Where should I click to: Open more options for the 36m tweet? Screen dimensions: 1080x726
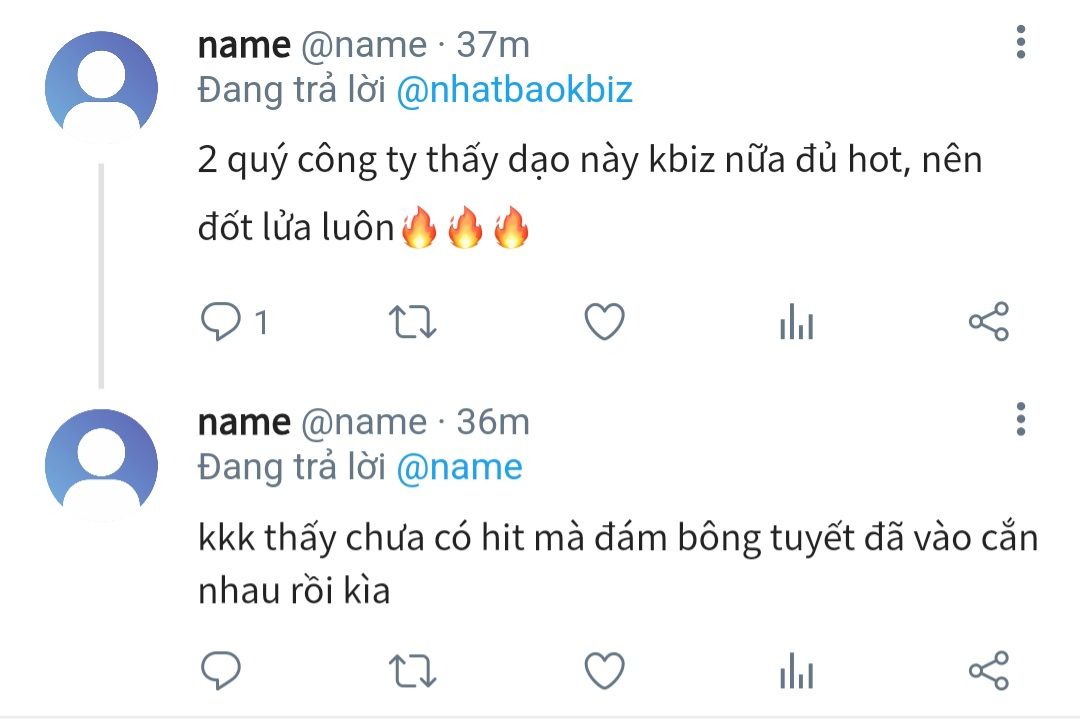click(x=1021, y=419)
